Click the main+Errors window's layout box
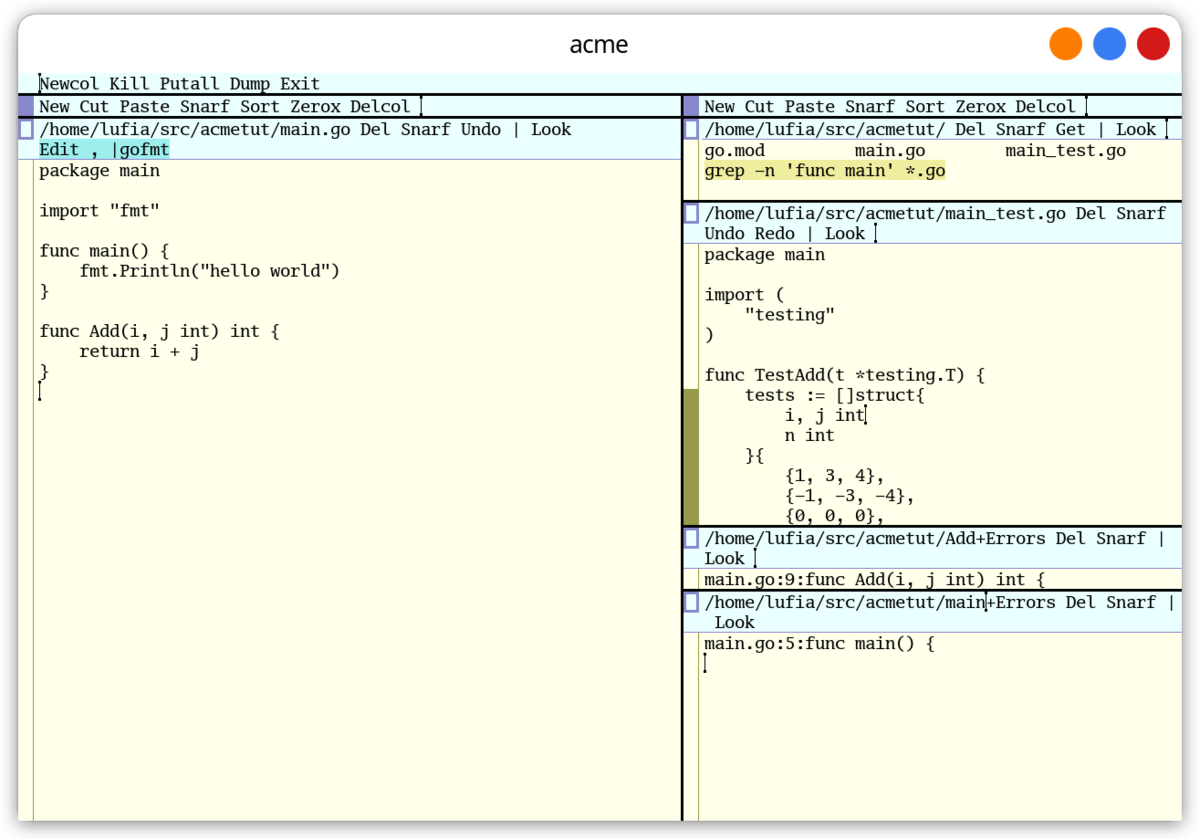Viewport: 1200px width, 839px height. [x=691, y=602]
